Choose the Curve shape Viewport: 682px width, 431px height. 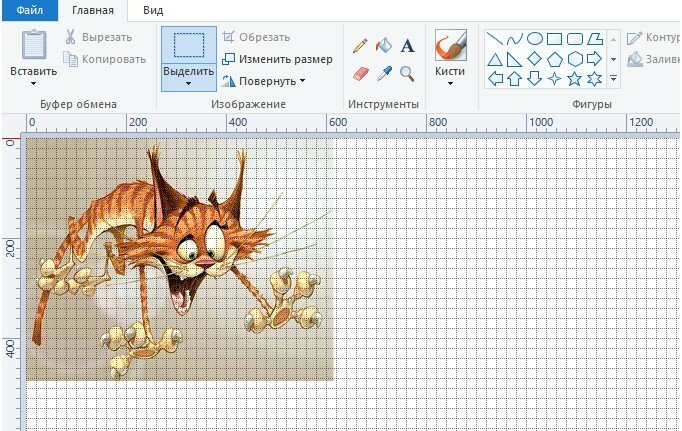[x=515, y=40]
